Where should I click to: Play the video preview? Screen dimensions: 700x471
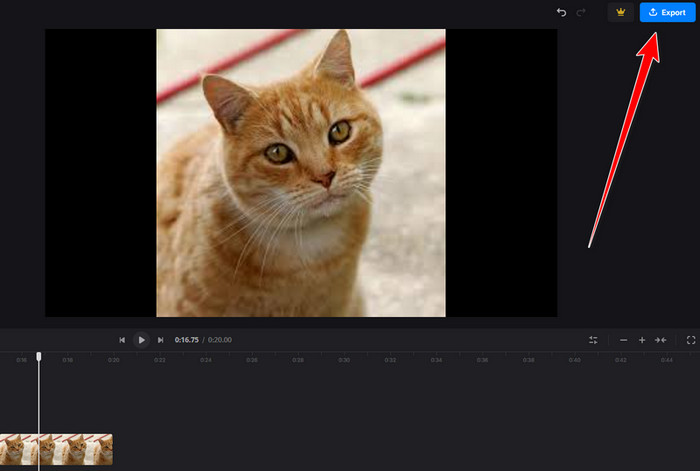(142, 340)
